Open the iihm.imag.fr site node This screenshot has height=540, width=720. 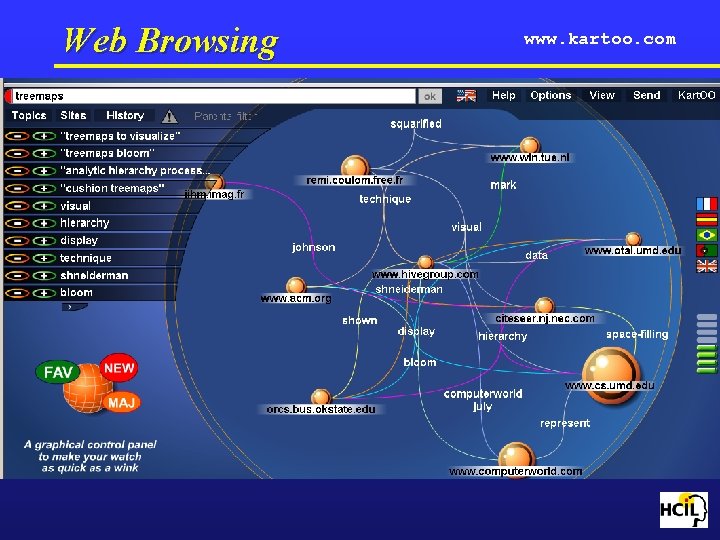214,183
